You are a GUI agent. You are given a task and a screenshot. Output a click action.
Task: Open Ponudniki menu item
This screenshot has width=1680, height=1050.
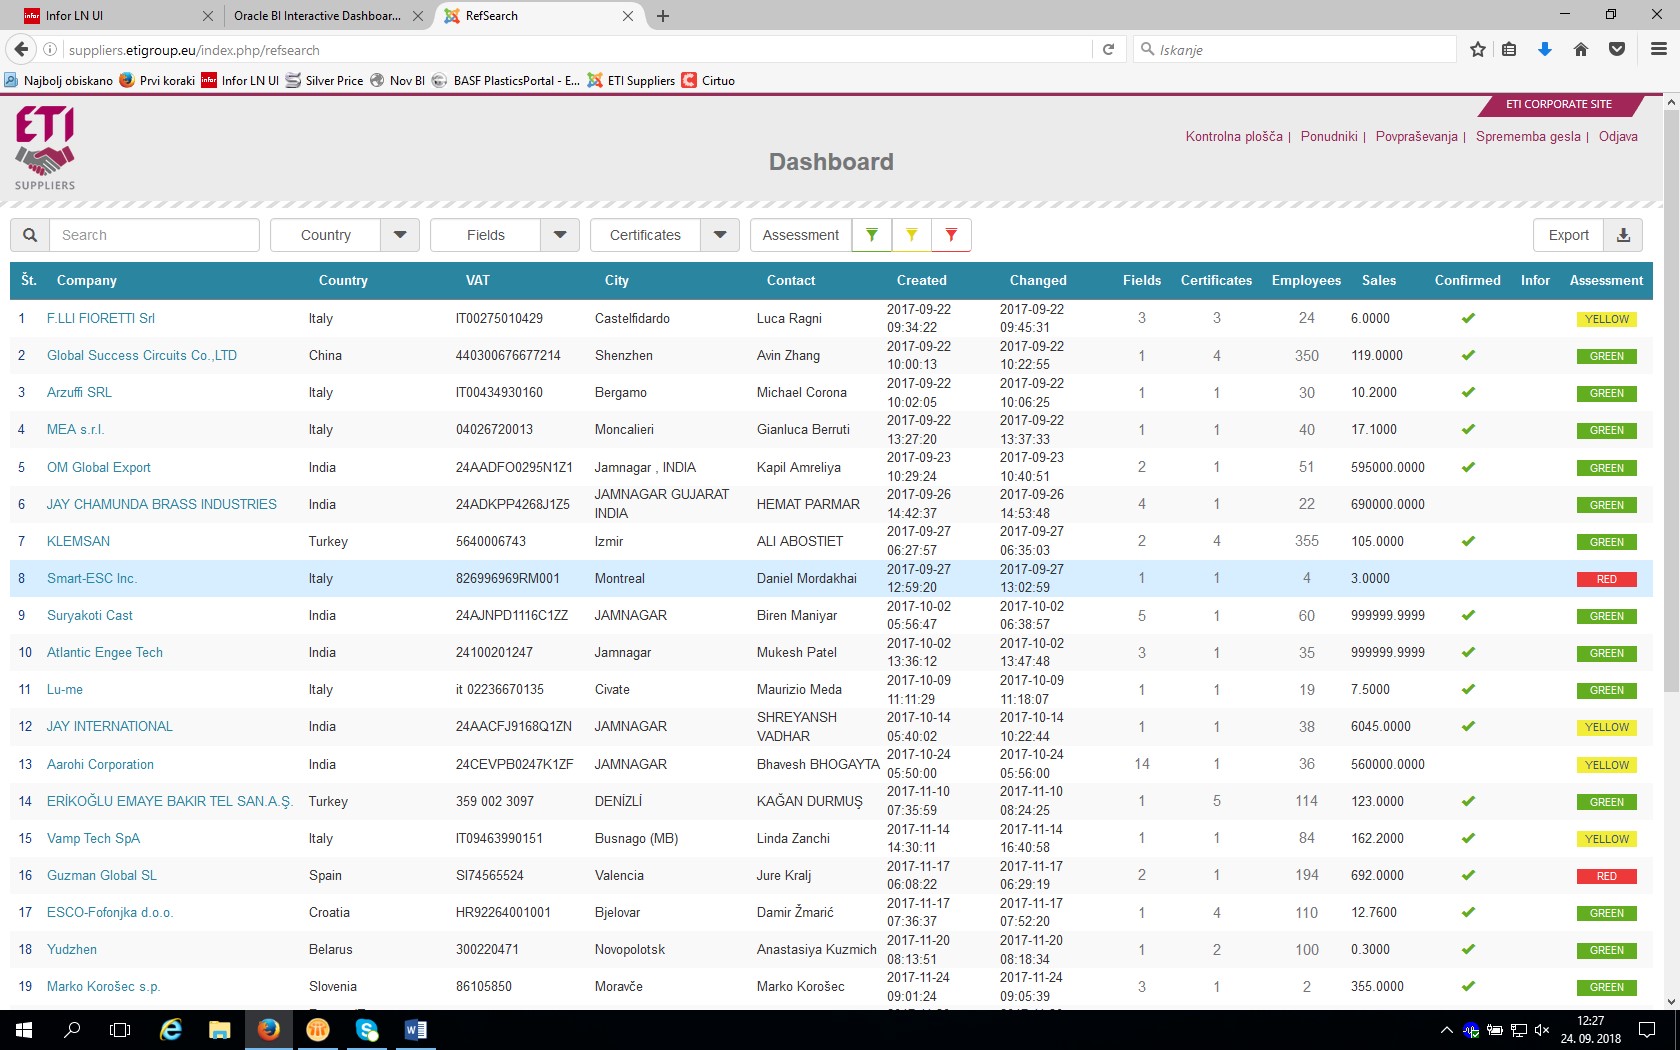pos(1328,137)
